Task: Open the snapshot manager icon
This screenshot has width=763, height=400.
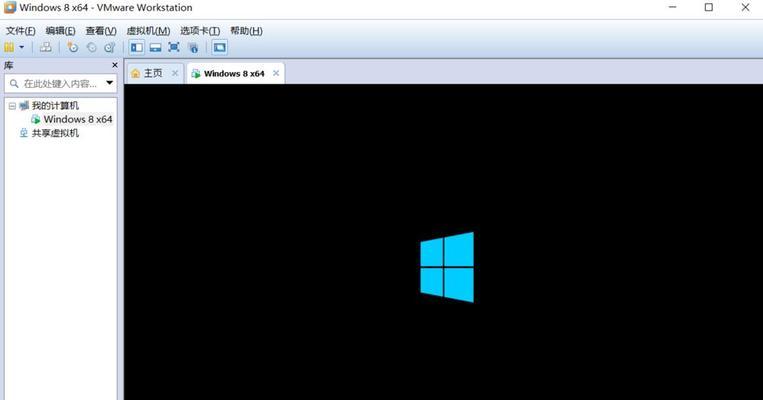Action: (x=109, y=47)
